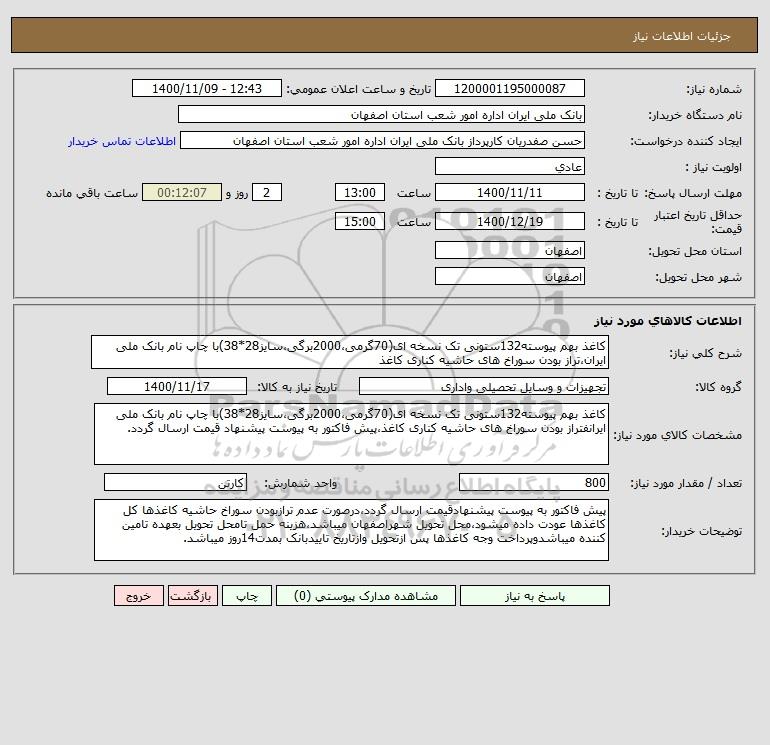Open مشاهده مدارک پیوستی (0) button
Image resolution: width=770 pixels, height=745 pixels.
[x=366, y=596]
